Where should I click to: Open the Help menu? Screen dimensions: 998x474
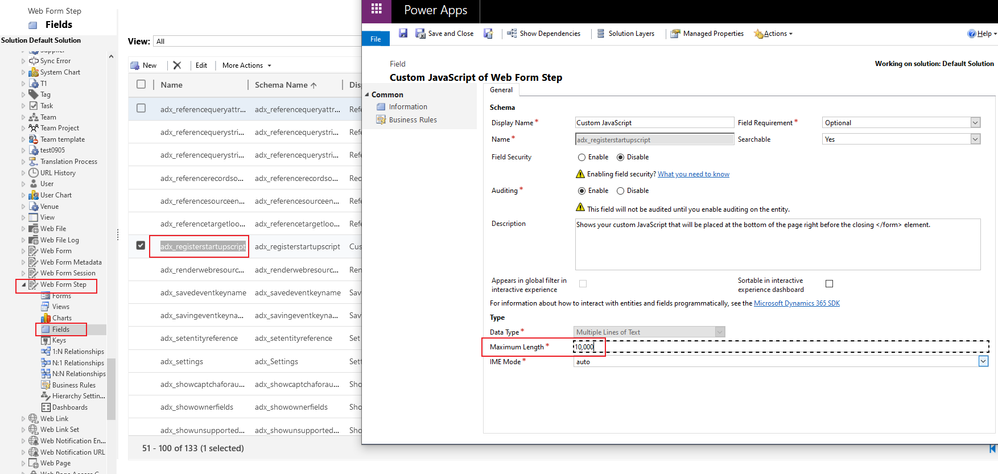(981, 34)
